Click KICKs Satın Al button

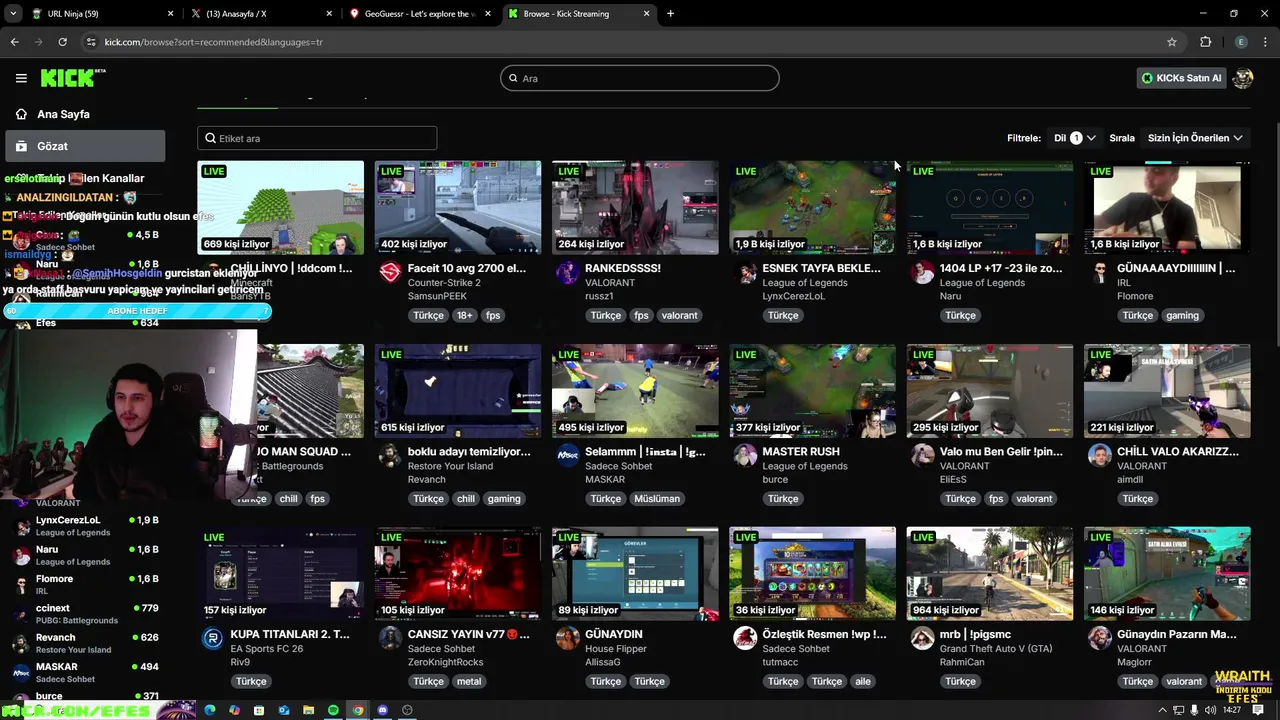(x=1182, y=78)
